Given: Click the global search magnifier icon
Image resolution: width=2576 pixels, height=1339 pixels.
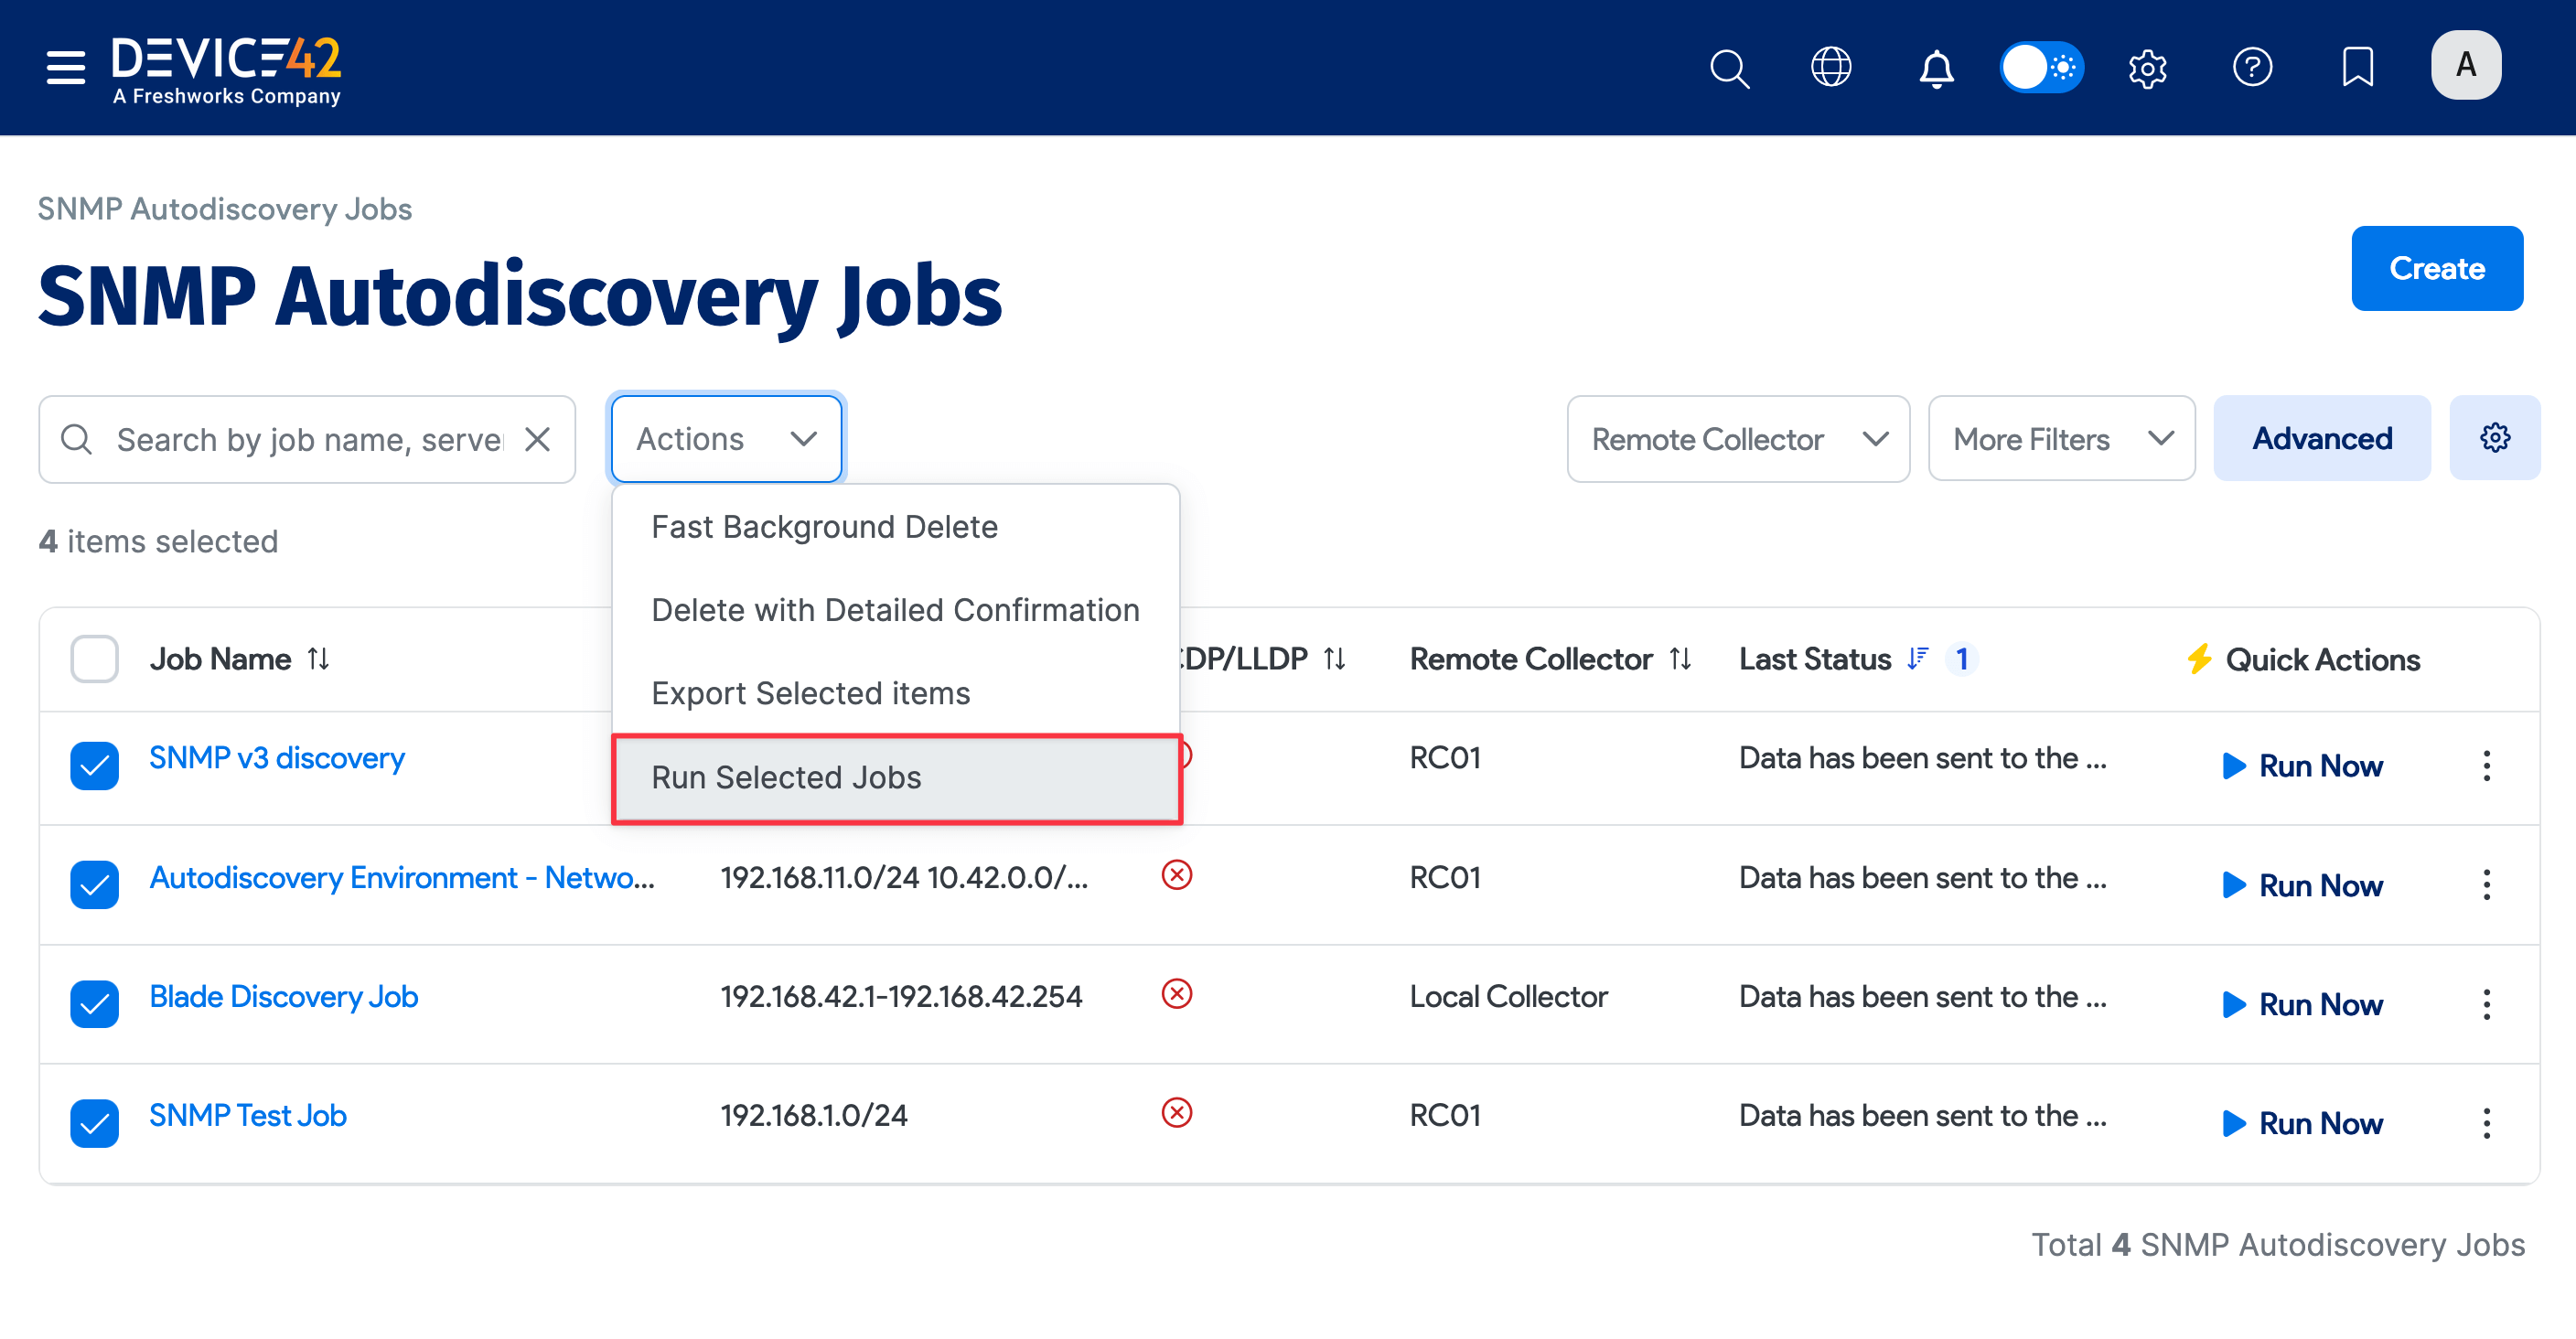Looking at the screenshot, I should [1730, 68].
